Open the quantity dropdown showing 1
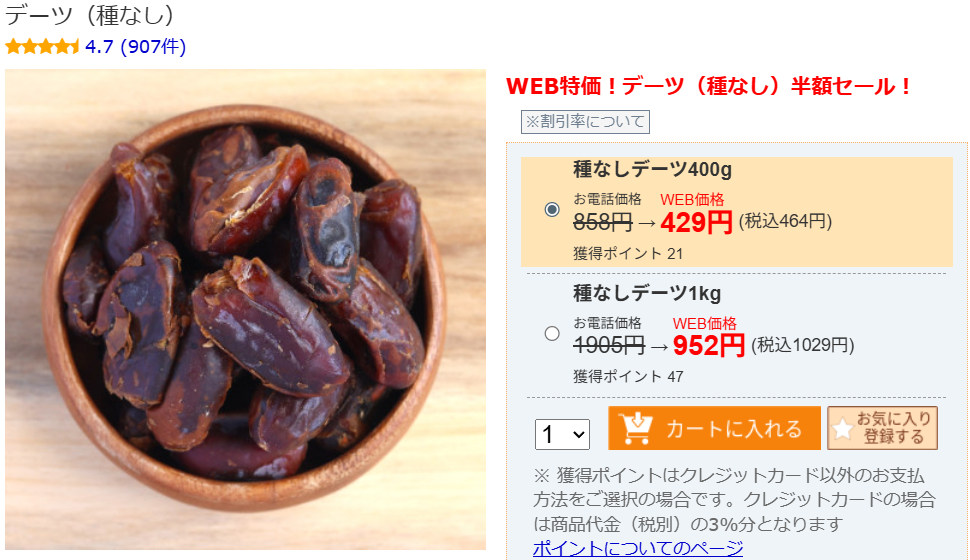Image resolution: width=970 pixels, height=560 pixels. click(x=562, y=434)
